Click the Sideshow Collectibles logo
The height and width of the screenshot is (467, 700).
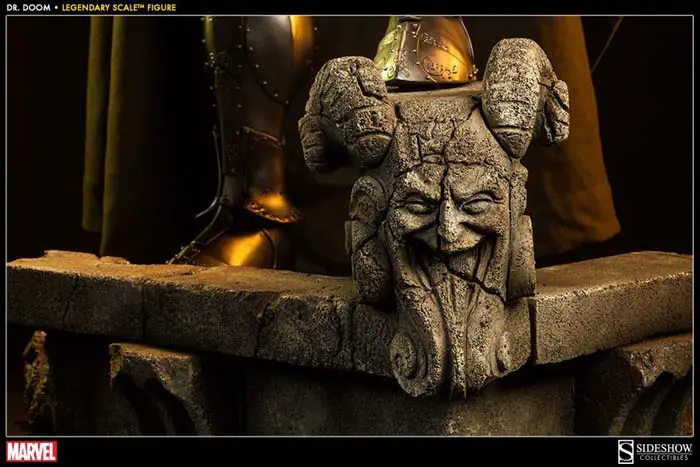(655, 451)
